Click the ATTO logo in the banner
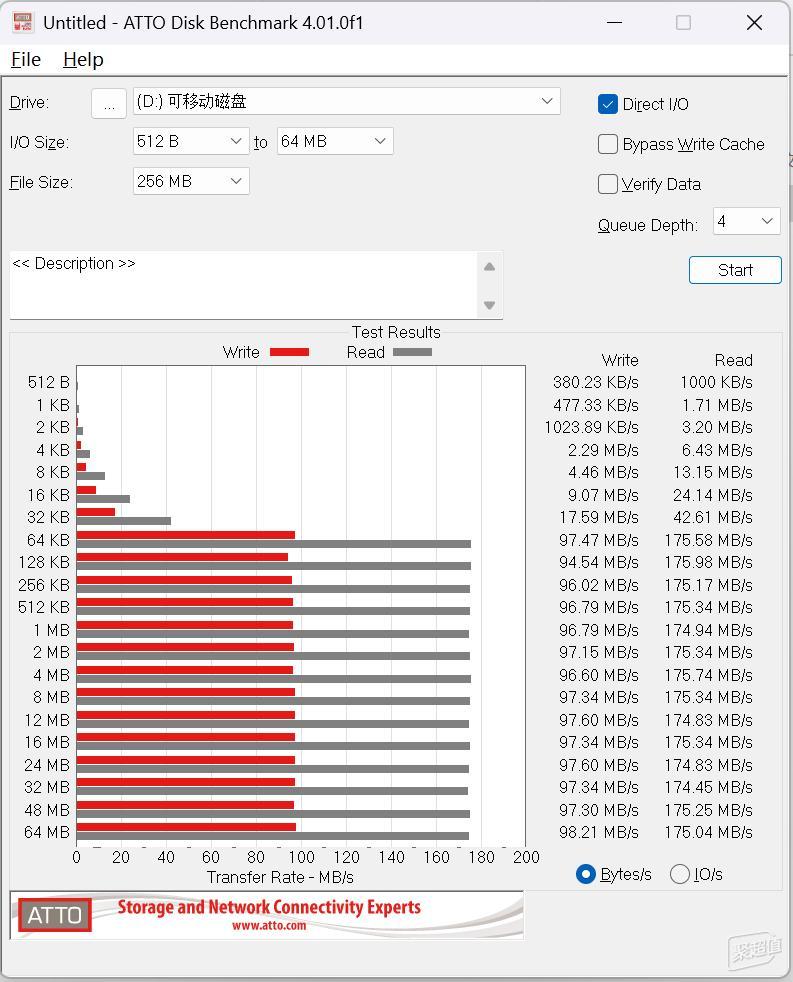 54,915
